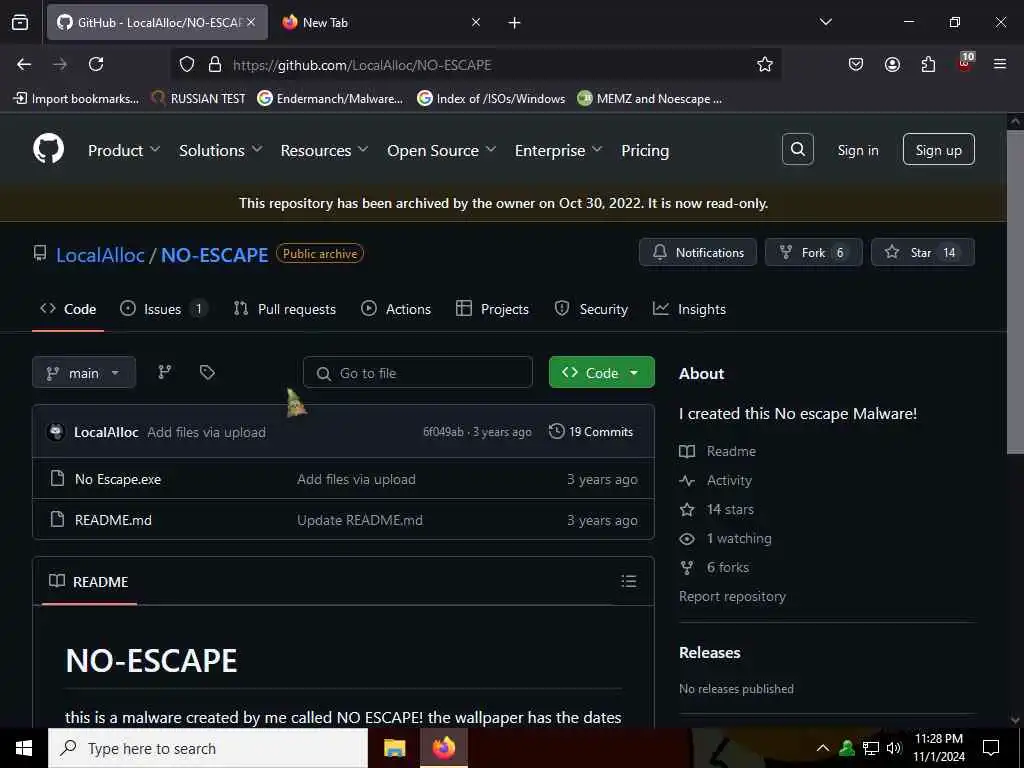Switch to the Actions tab
Viewport: 1024px width, 768px height.
point(396,309)
